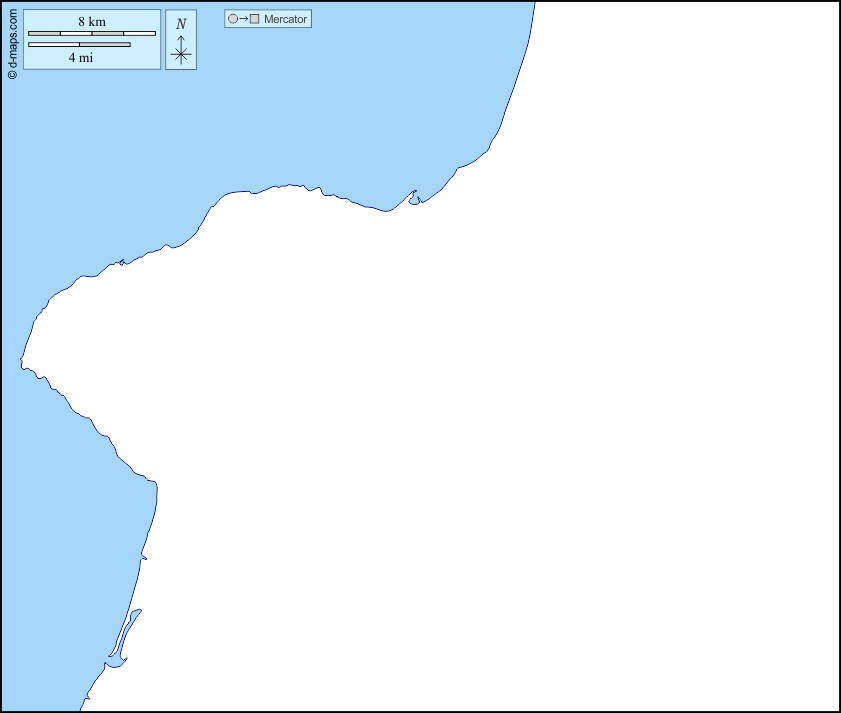This screenshot has height=713, width=841.
Task: Click the kilometer scale bar
Action: [x=92, y=33]
